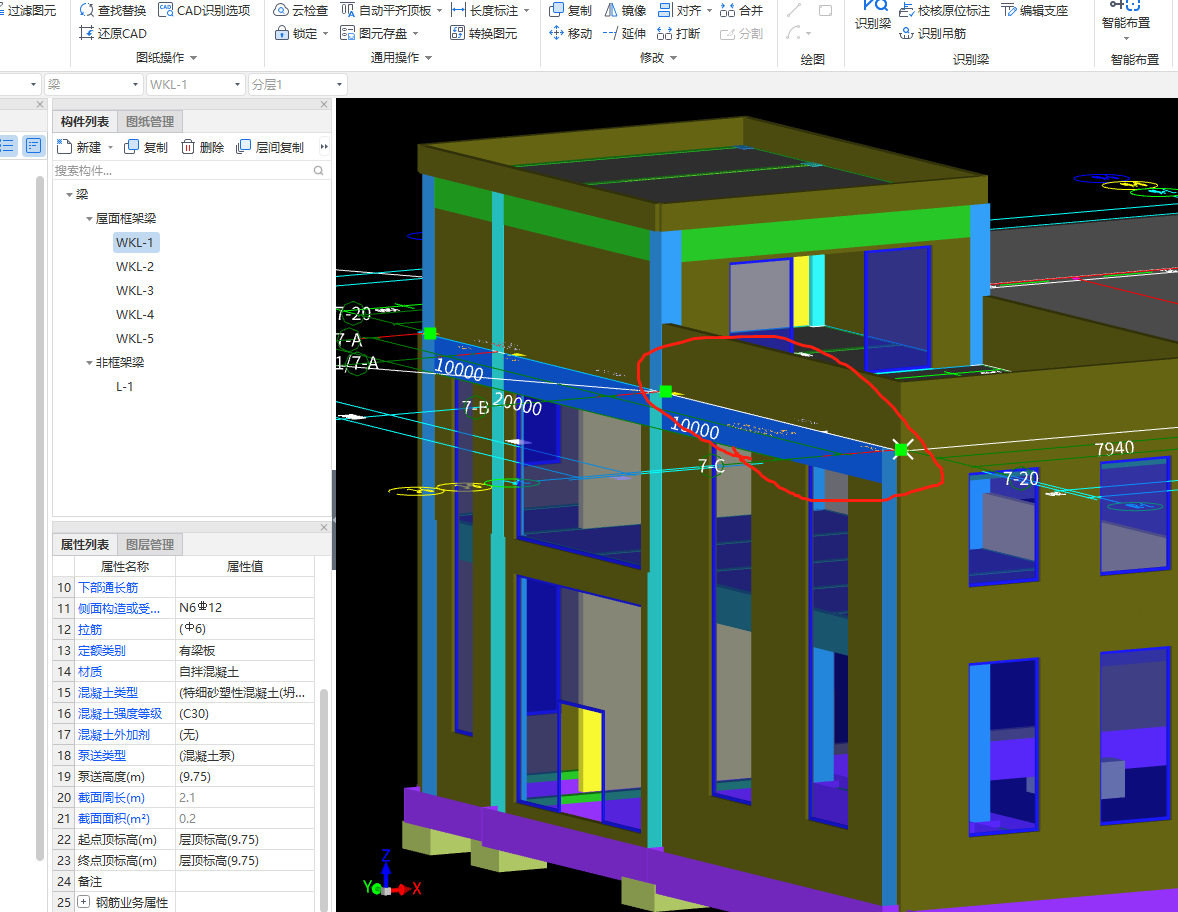Collapse the 梁 tree node

click(x=69, y=195)
